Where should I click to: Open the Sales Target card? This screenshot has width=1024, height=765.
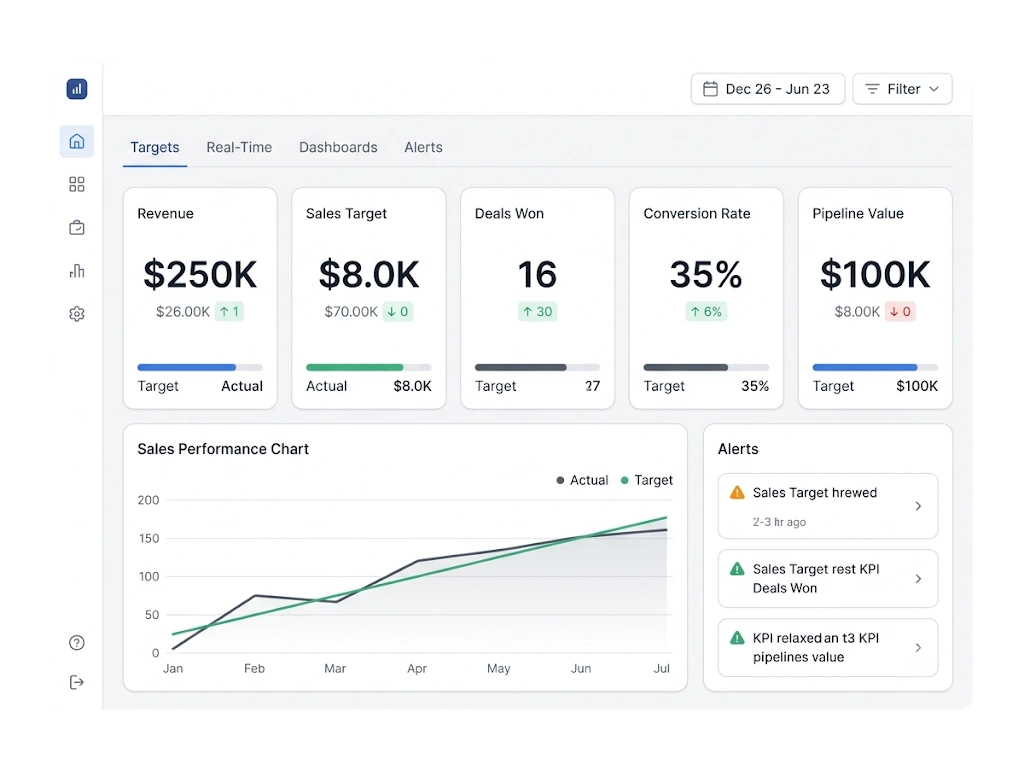click(x=369, y=299)
